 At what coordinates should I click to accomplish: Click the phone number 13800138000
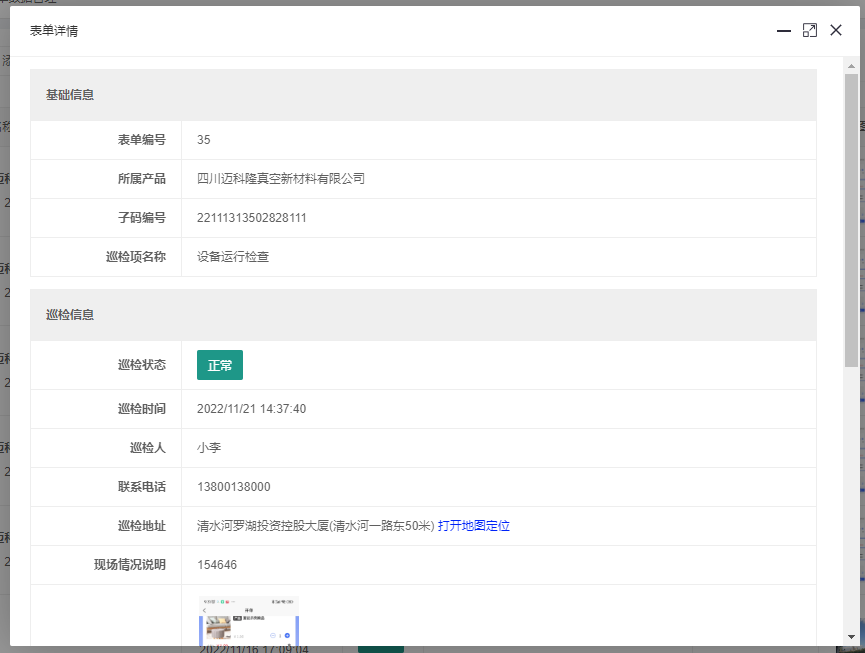click(x=234, y=487)
